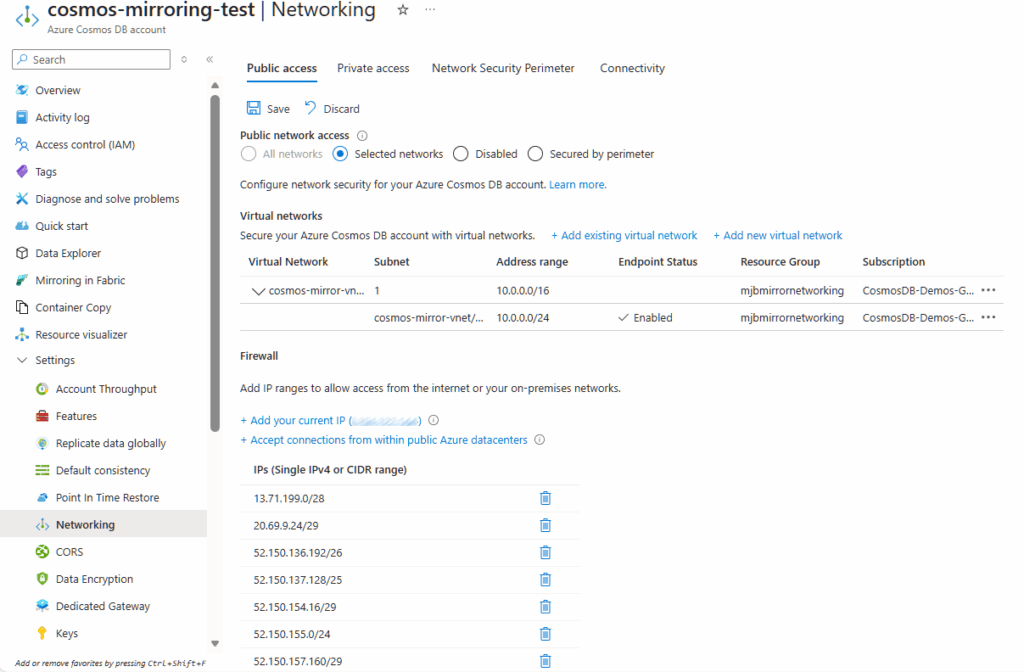This screenshot has width=1024, height=672.
Task: Choose Selected networks radio button
Action: point(340,154)
